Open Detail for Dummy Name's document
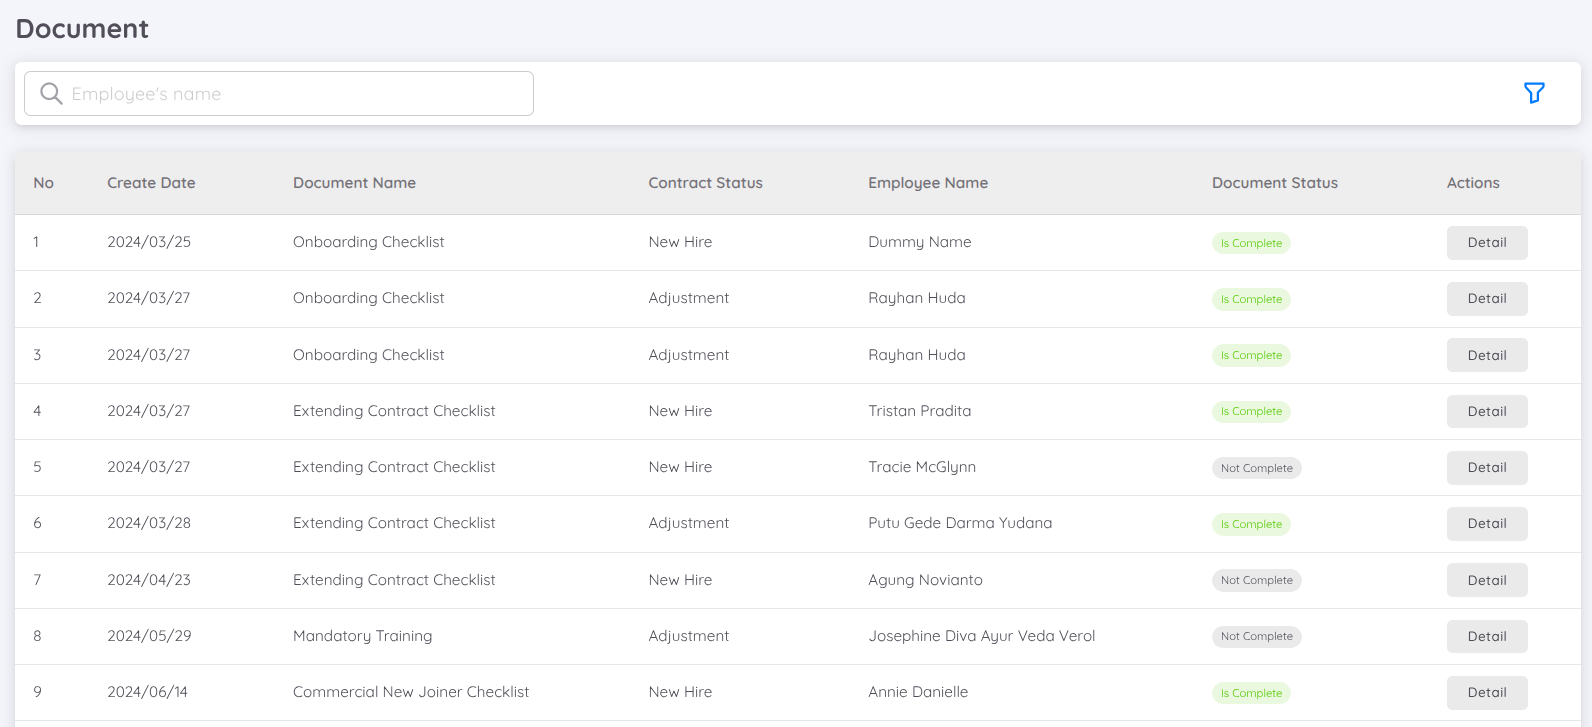 [1486, 243]
